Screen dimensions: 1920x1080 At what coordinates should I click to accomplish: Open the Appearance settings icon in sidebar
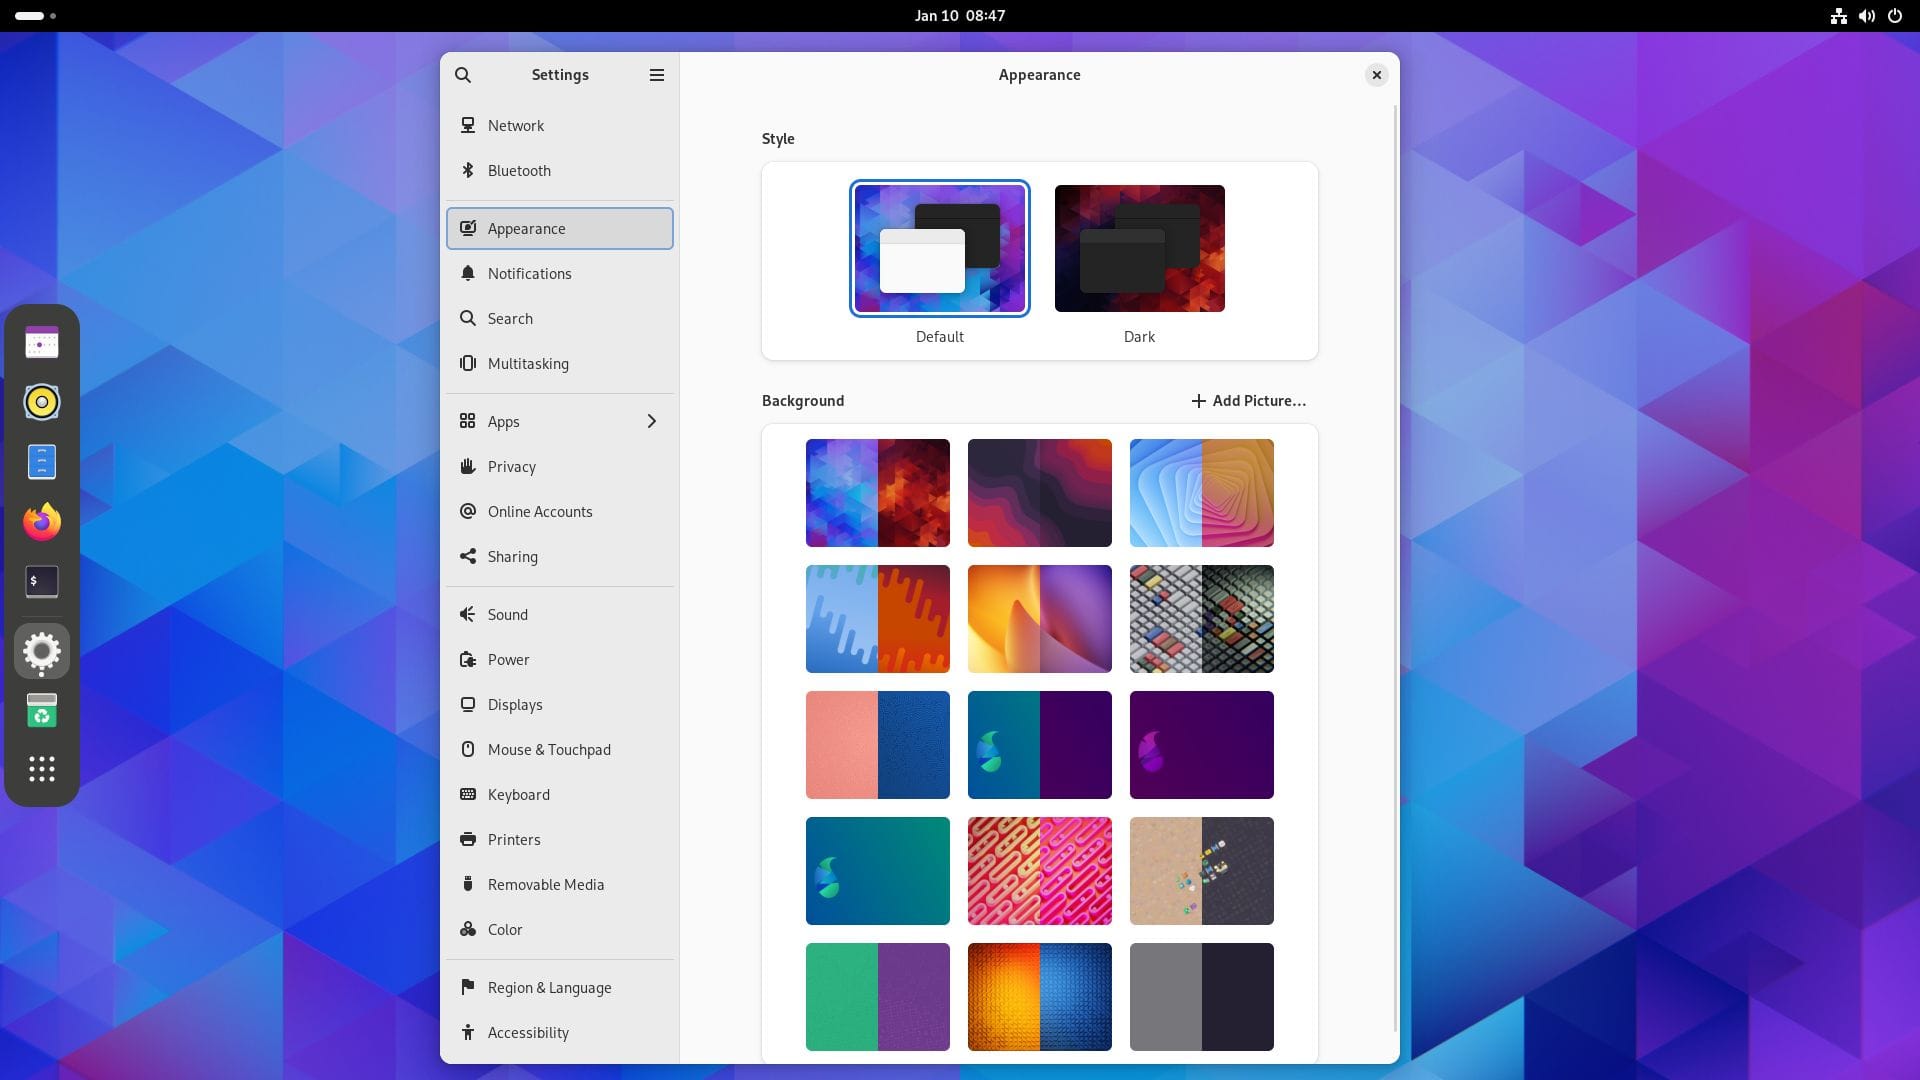(468, 228)
